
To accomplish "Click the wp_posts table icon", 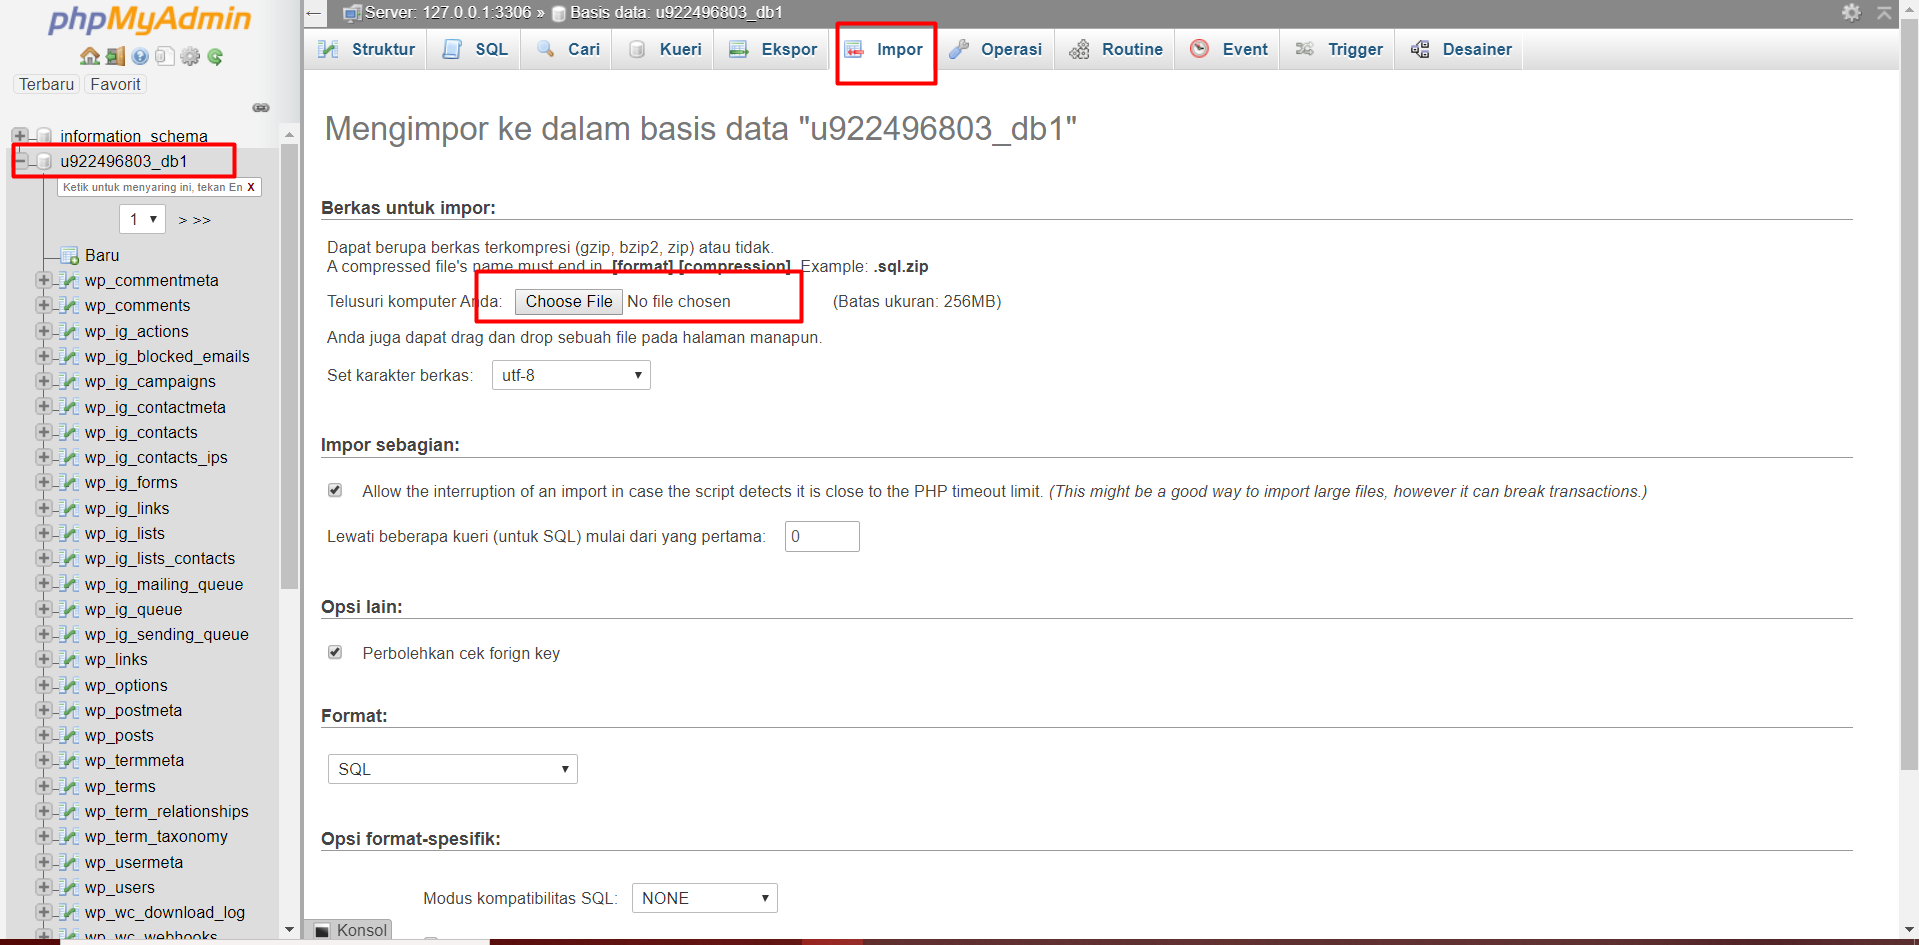I will pos(69,735).
